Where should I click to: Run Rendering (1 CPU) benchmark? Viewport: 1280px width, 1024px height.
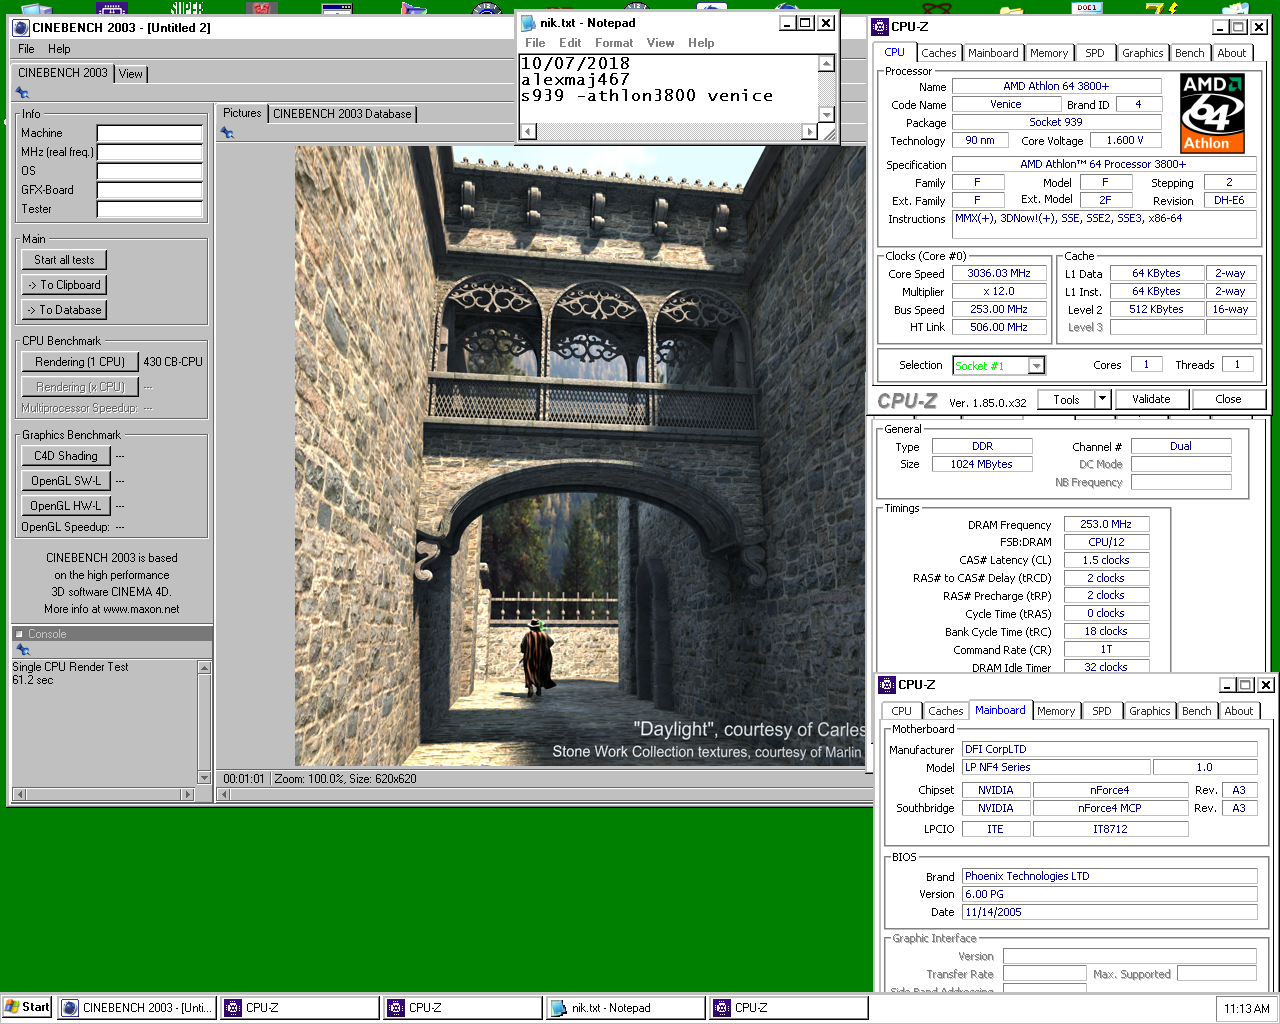(80, 362)
